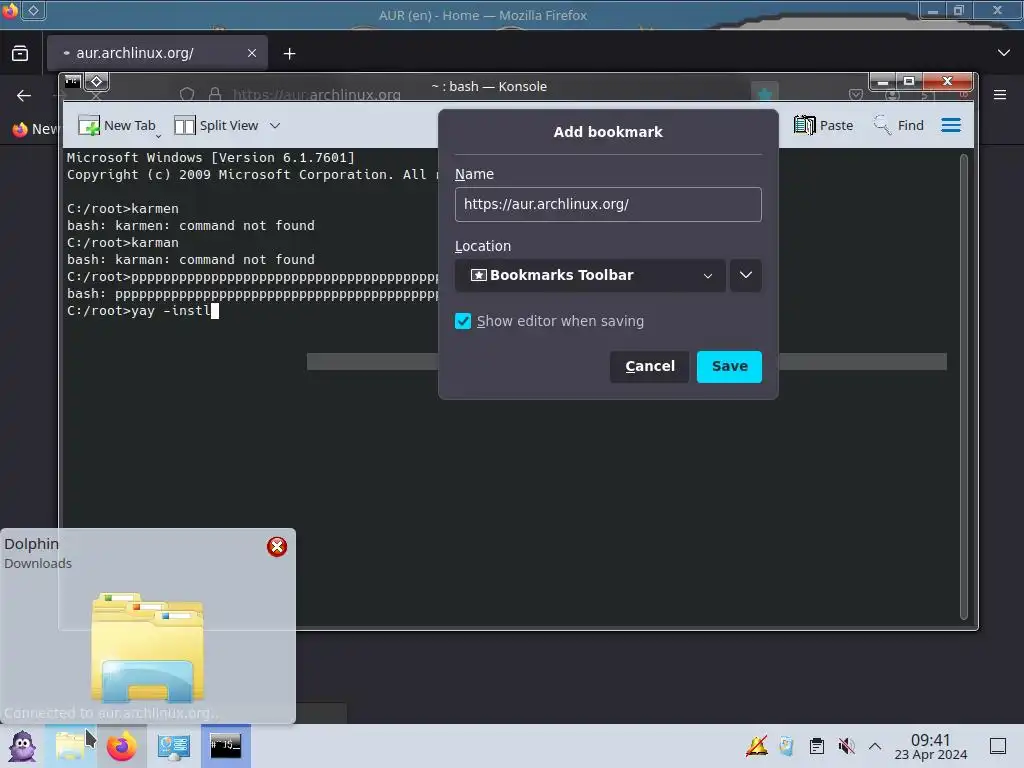Open the application launcher in taskbar

(22, 746)
